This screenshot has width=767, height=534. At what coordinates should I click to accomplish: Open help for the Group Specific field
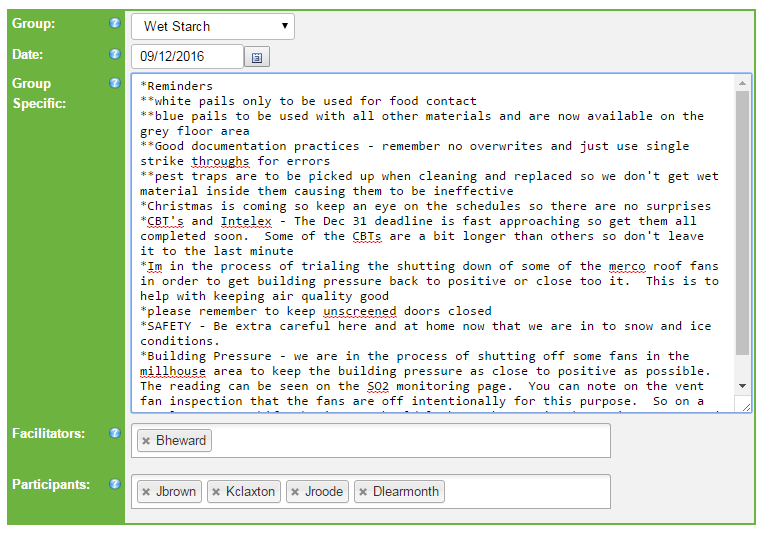coord(115,83)
